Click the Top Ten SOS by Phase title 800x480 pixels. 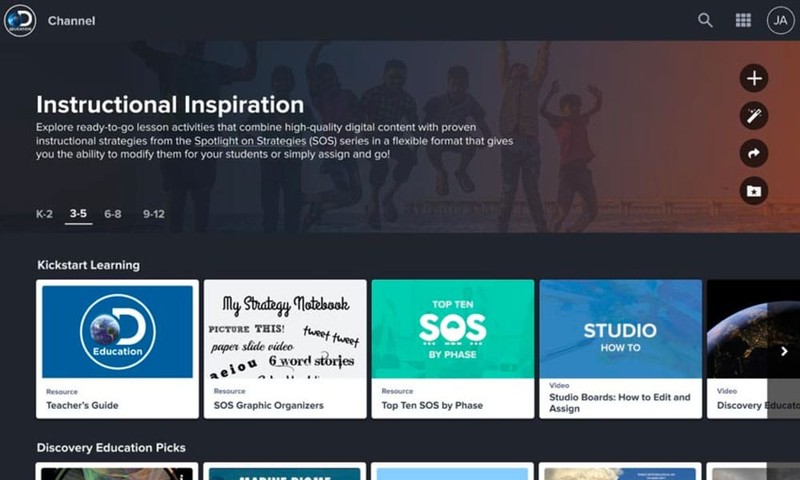coord(432,406)
